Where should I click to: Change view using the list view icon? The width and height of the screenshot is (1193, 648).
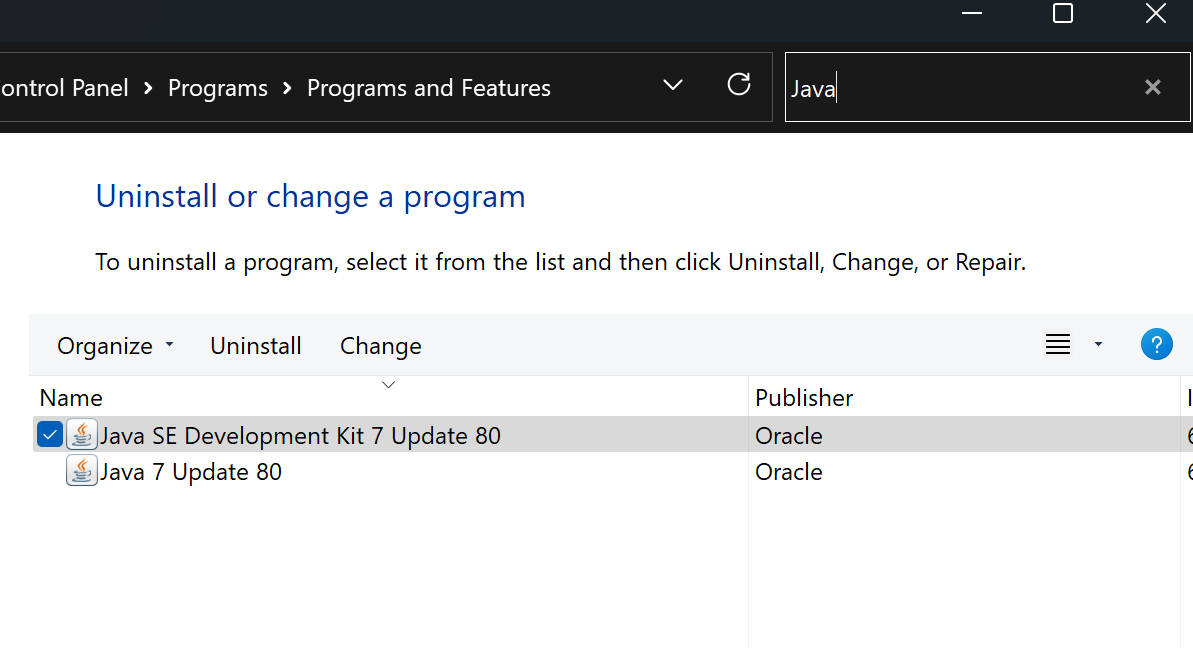pyautogui.click(x=1058, y=345)
